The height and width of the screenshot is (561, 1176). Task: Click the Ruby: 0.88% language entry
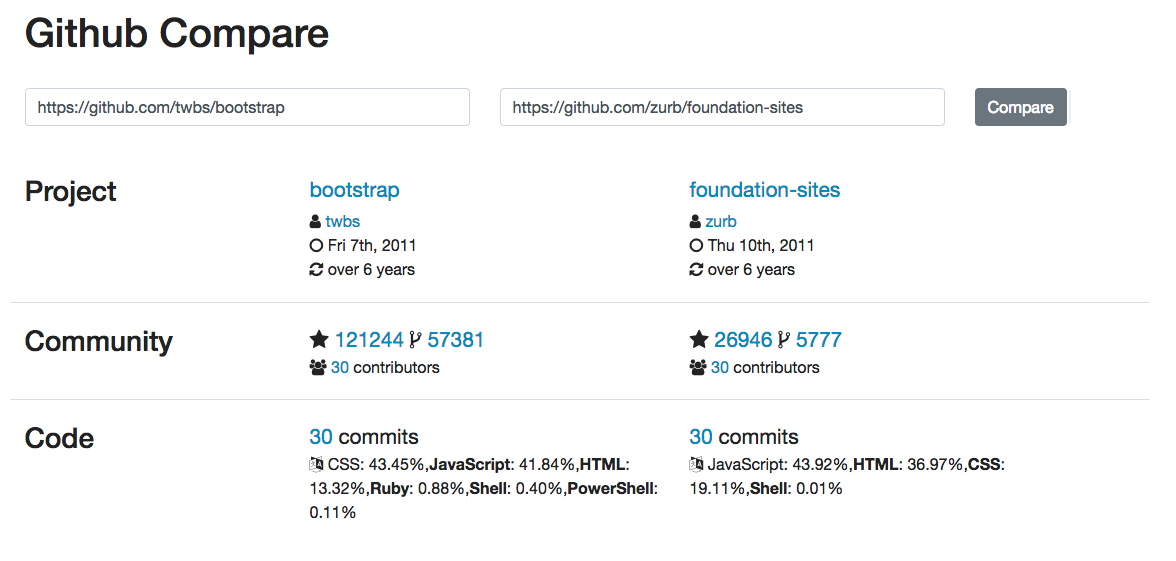click(x=417, y=489)
